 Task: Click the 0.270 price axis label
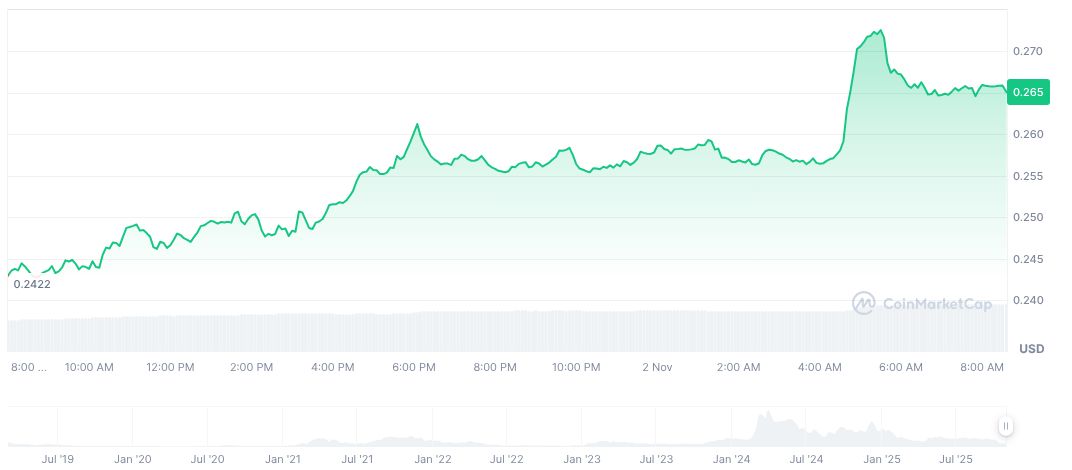1031,51
